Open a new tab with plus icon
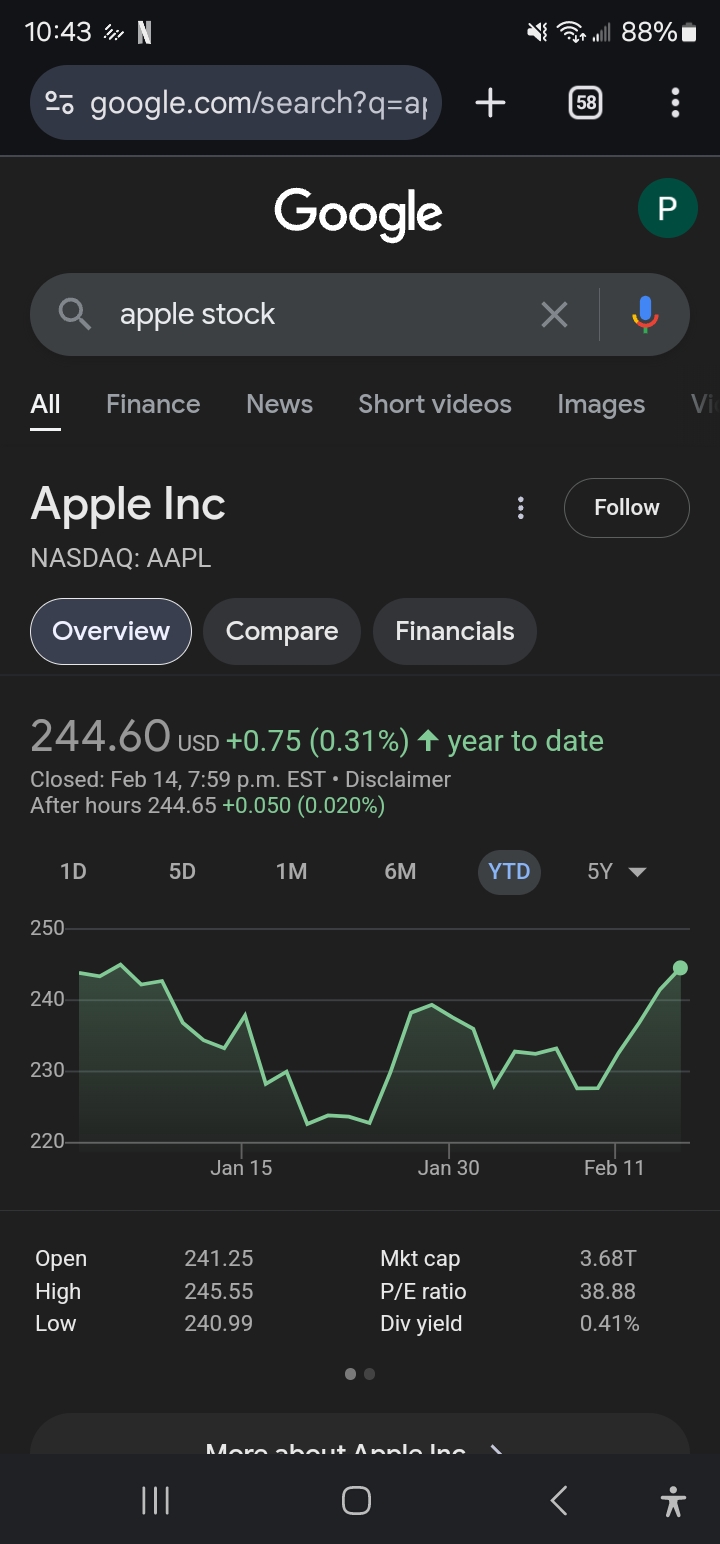720x1544 pixels. pos(490,103)
